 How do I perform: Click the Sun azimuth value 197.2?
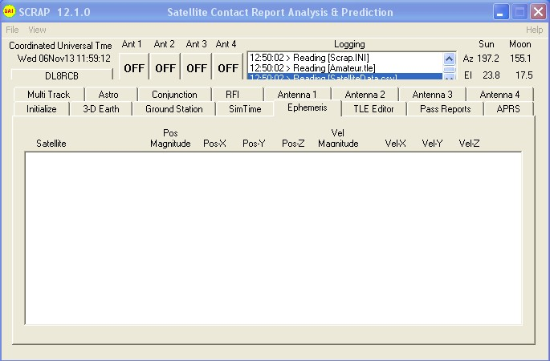(x=488, y=58)
